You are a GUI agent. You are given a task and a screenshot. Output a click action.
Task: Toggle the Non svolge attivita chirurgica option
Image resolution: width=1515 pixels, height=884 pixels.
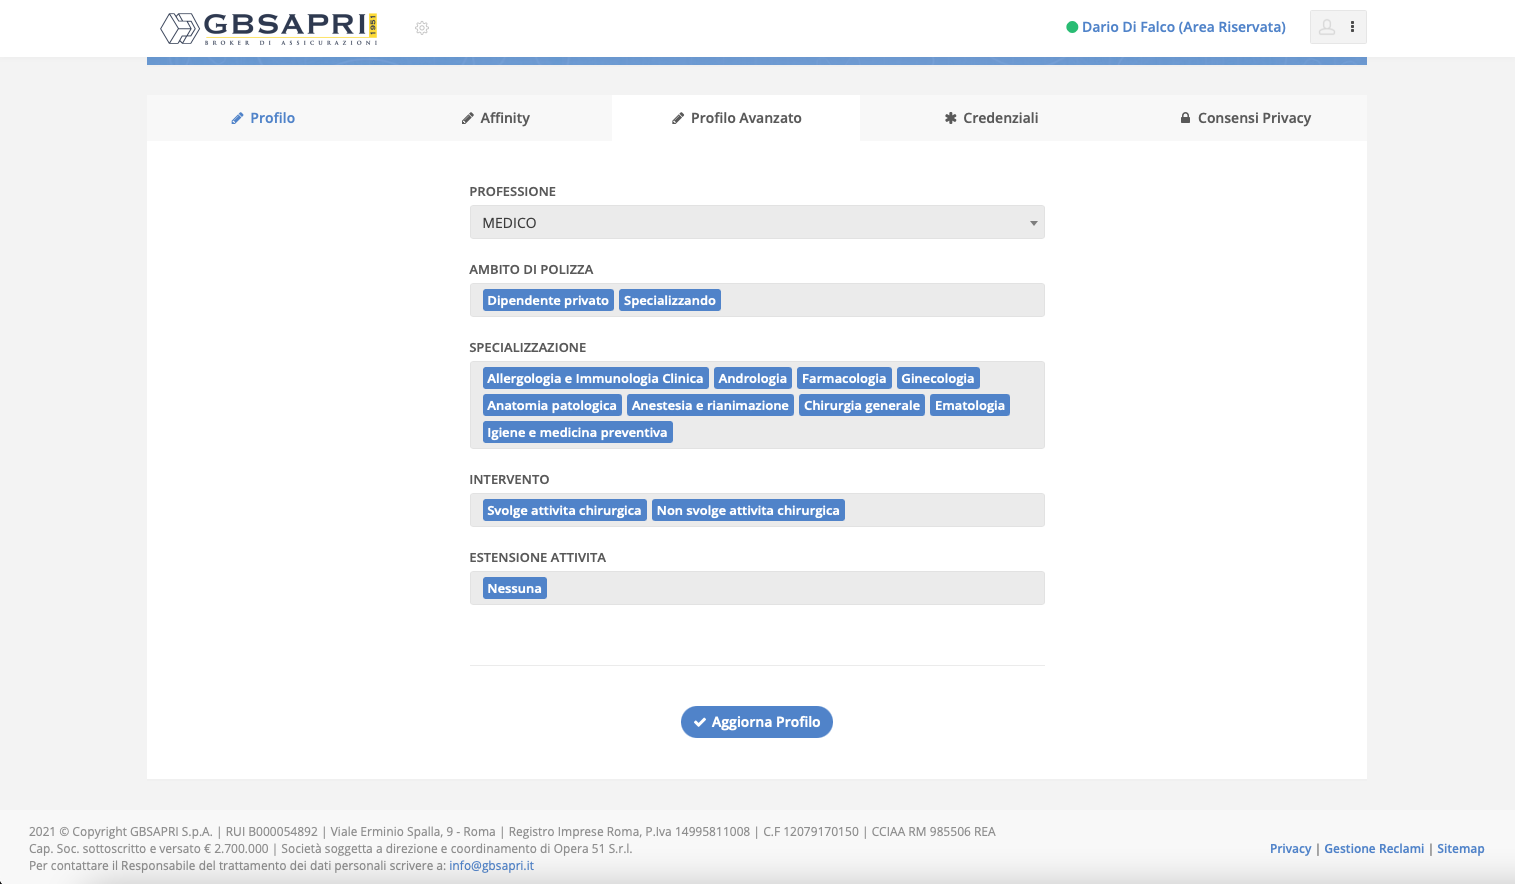[x=748, y=509]
